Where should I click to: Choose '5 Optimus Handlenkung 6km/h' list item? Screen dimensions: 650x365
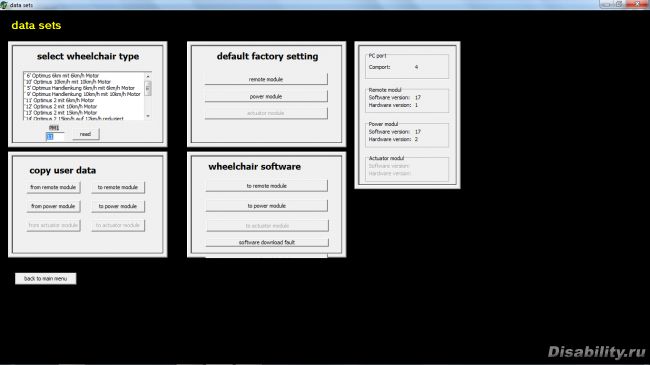pyautogui.click(x=80, y=88)
